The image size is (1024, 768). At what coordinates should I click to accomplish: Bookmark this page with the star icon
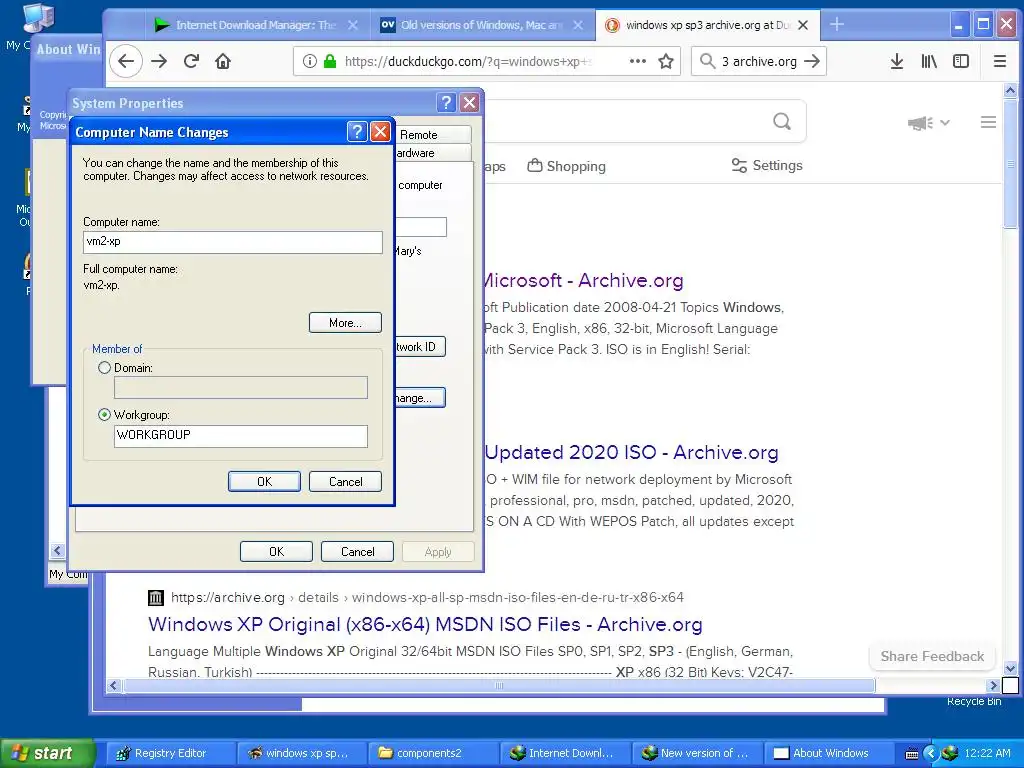pyautogui.click(x=665, y=61)
